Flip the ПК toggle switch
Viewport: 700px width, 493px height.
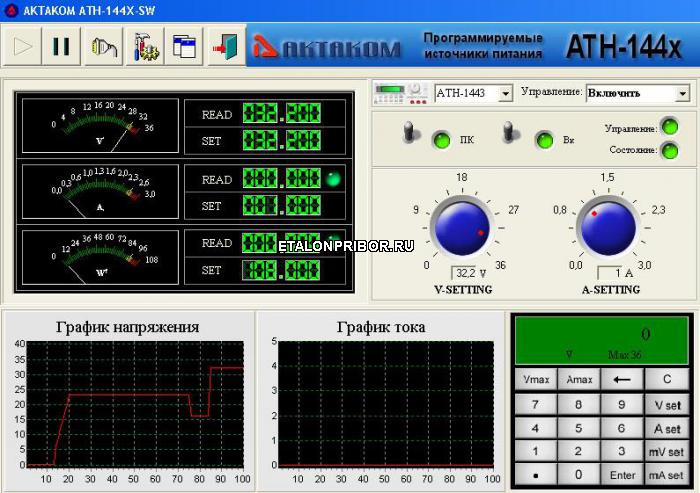(x=410, y=135)
